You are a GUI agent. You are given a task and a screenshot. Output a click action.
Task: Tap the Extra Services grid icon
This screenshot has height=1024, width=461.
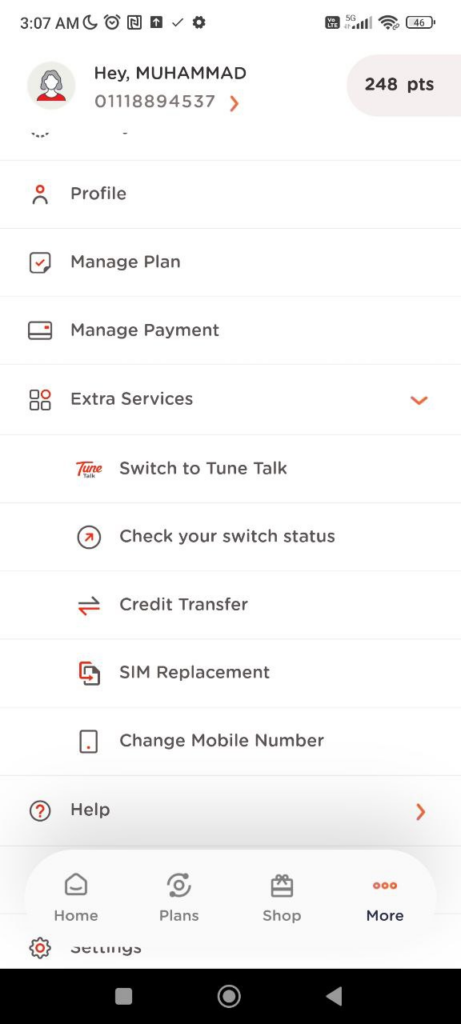(40, 400)
